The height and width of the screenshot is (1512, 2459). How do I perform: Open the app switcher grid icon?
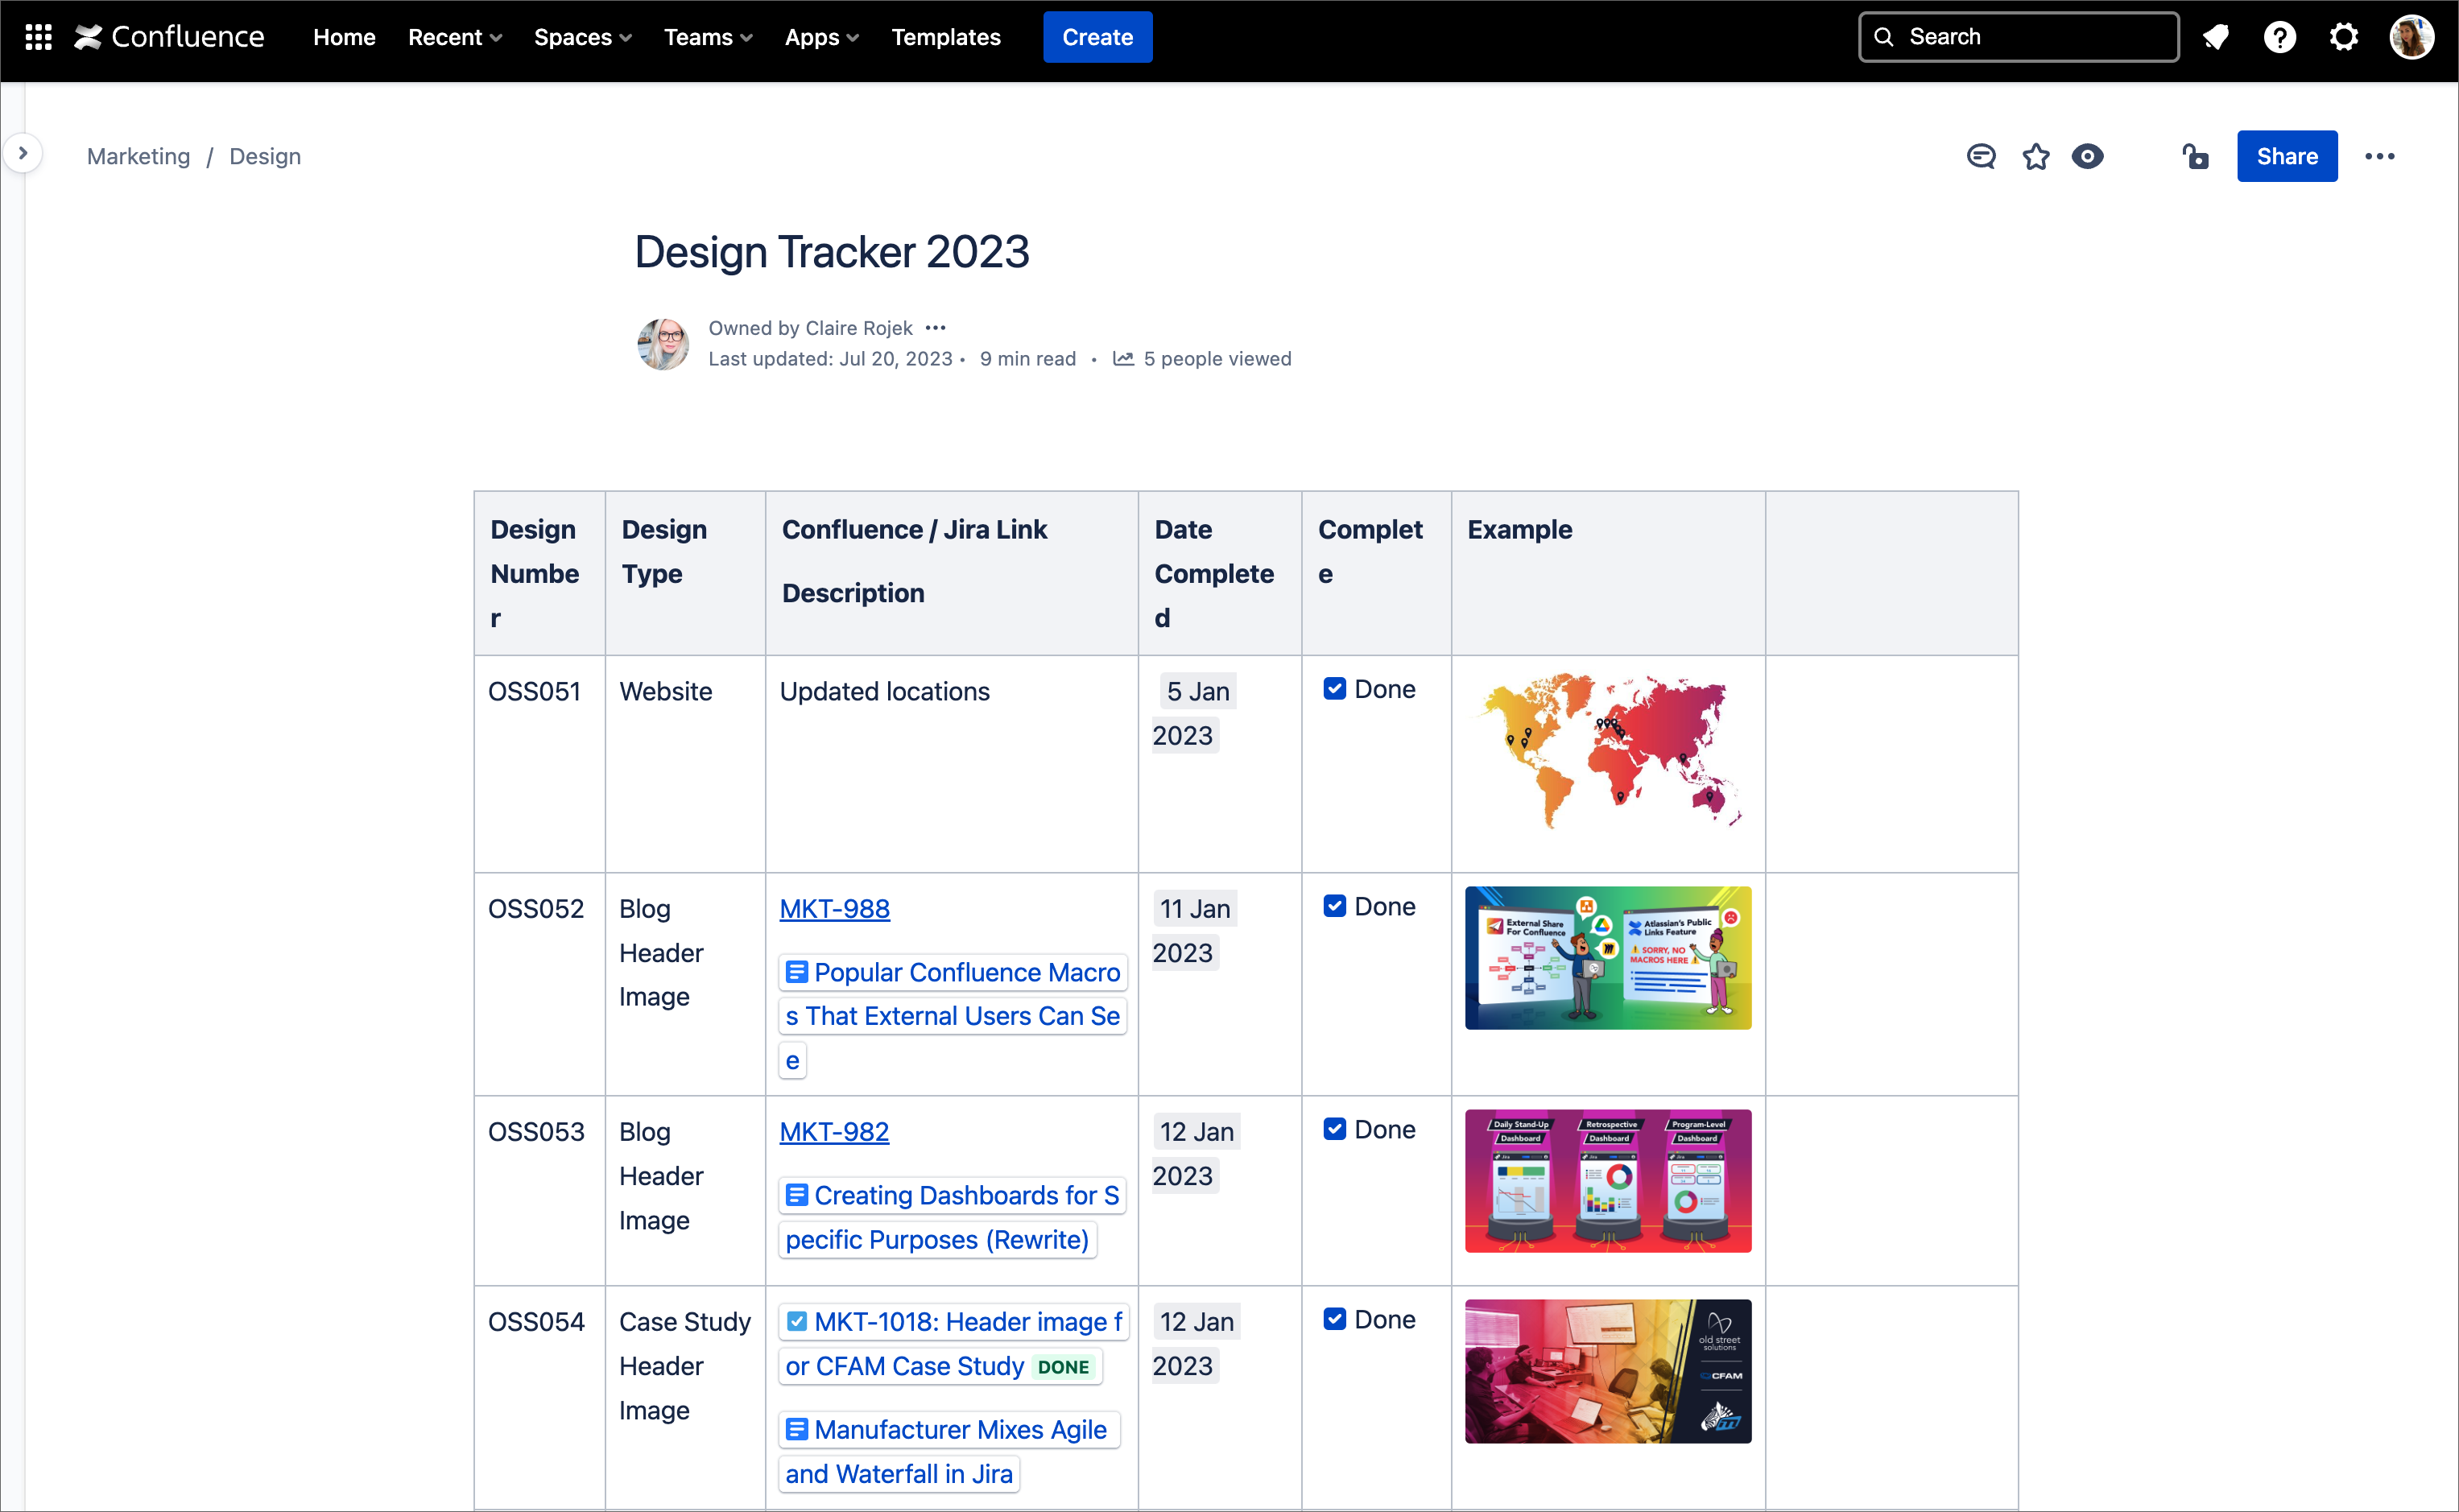[38, 37]
